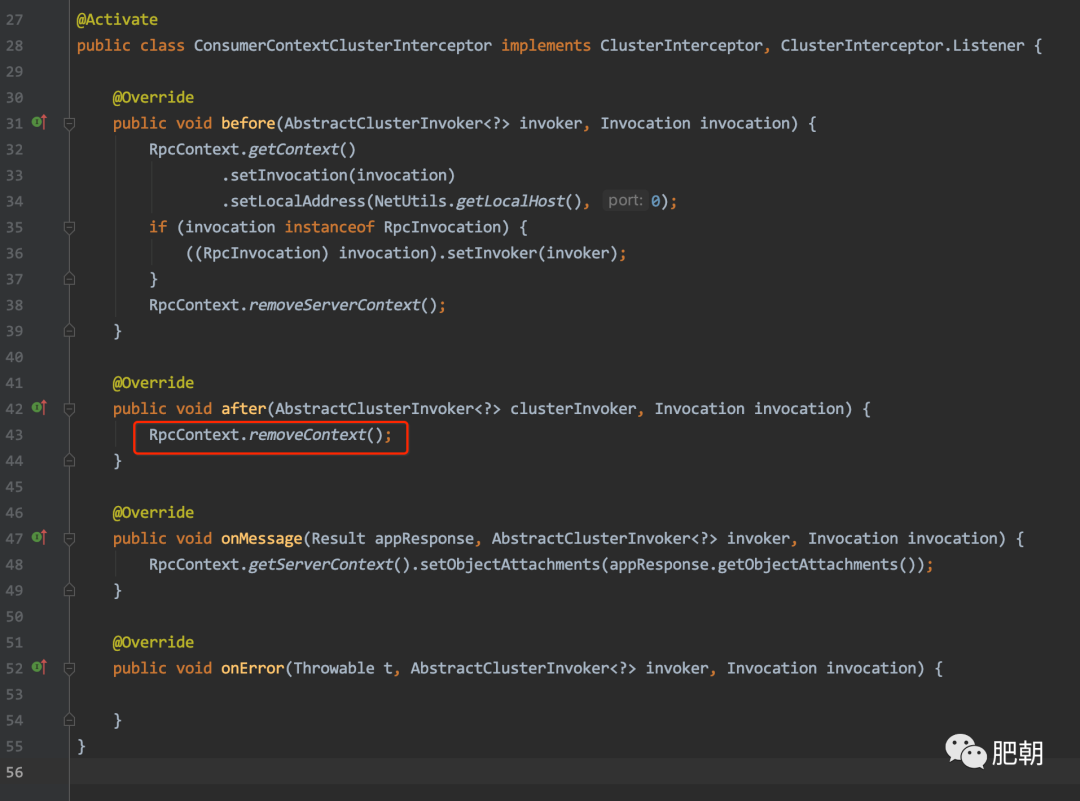Click fold end marker on line 37
Image resolution: width=1080 pixels, height=801 pixels.
(x=70, y=279)
